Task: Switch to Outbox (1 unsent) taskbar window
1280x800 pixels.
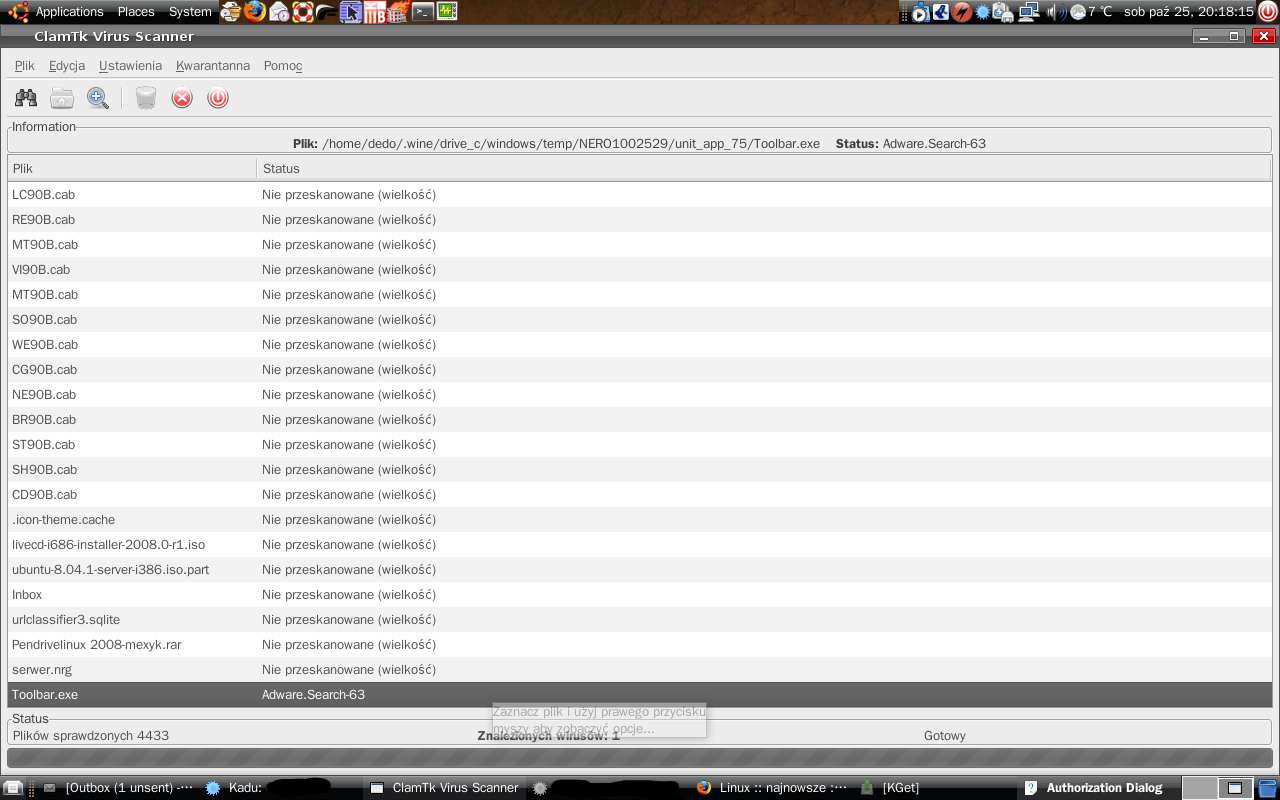Action: (x=116, y=788)
